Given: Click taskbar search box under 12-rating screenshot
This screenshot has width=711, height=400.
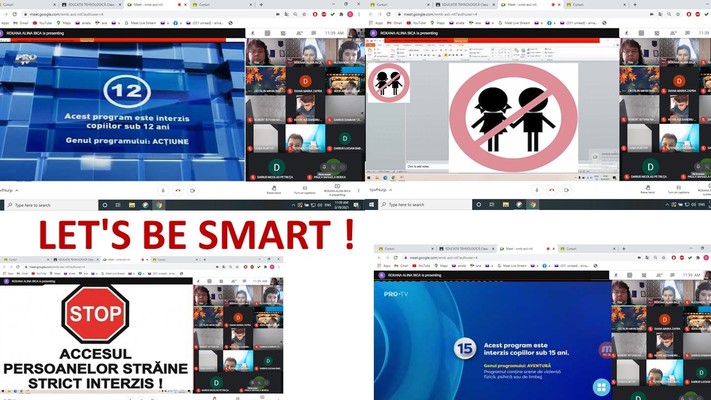Looking at the screenshot, I should tap(52, 205).
